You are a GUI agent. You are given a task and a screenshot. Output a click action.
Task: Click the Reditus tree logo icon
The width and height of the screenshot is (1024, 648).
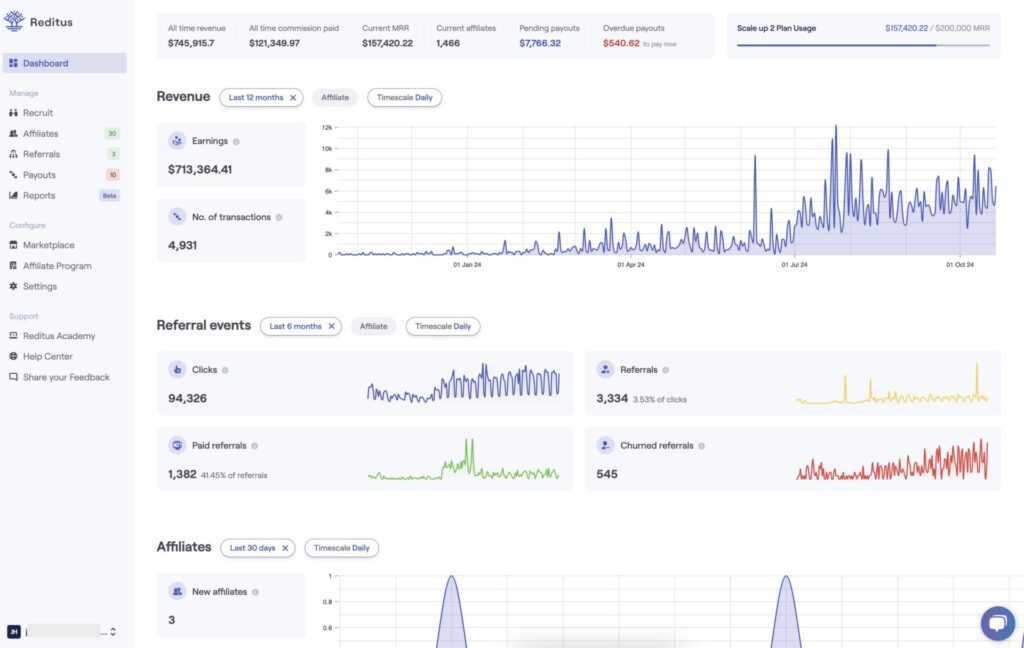(x=14, y=21)
